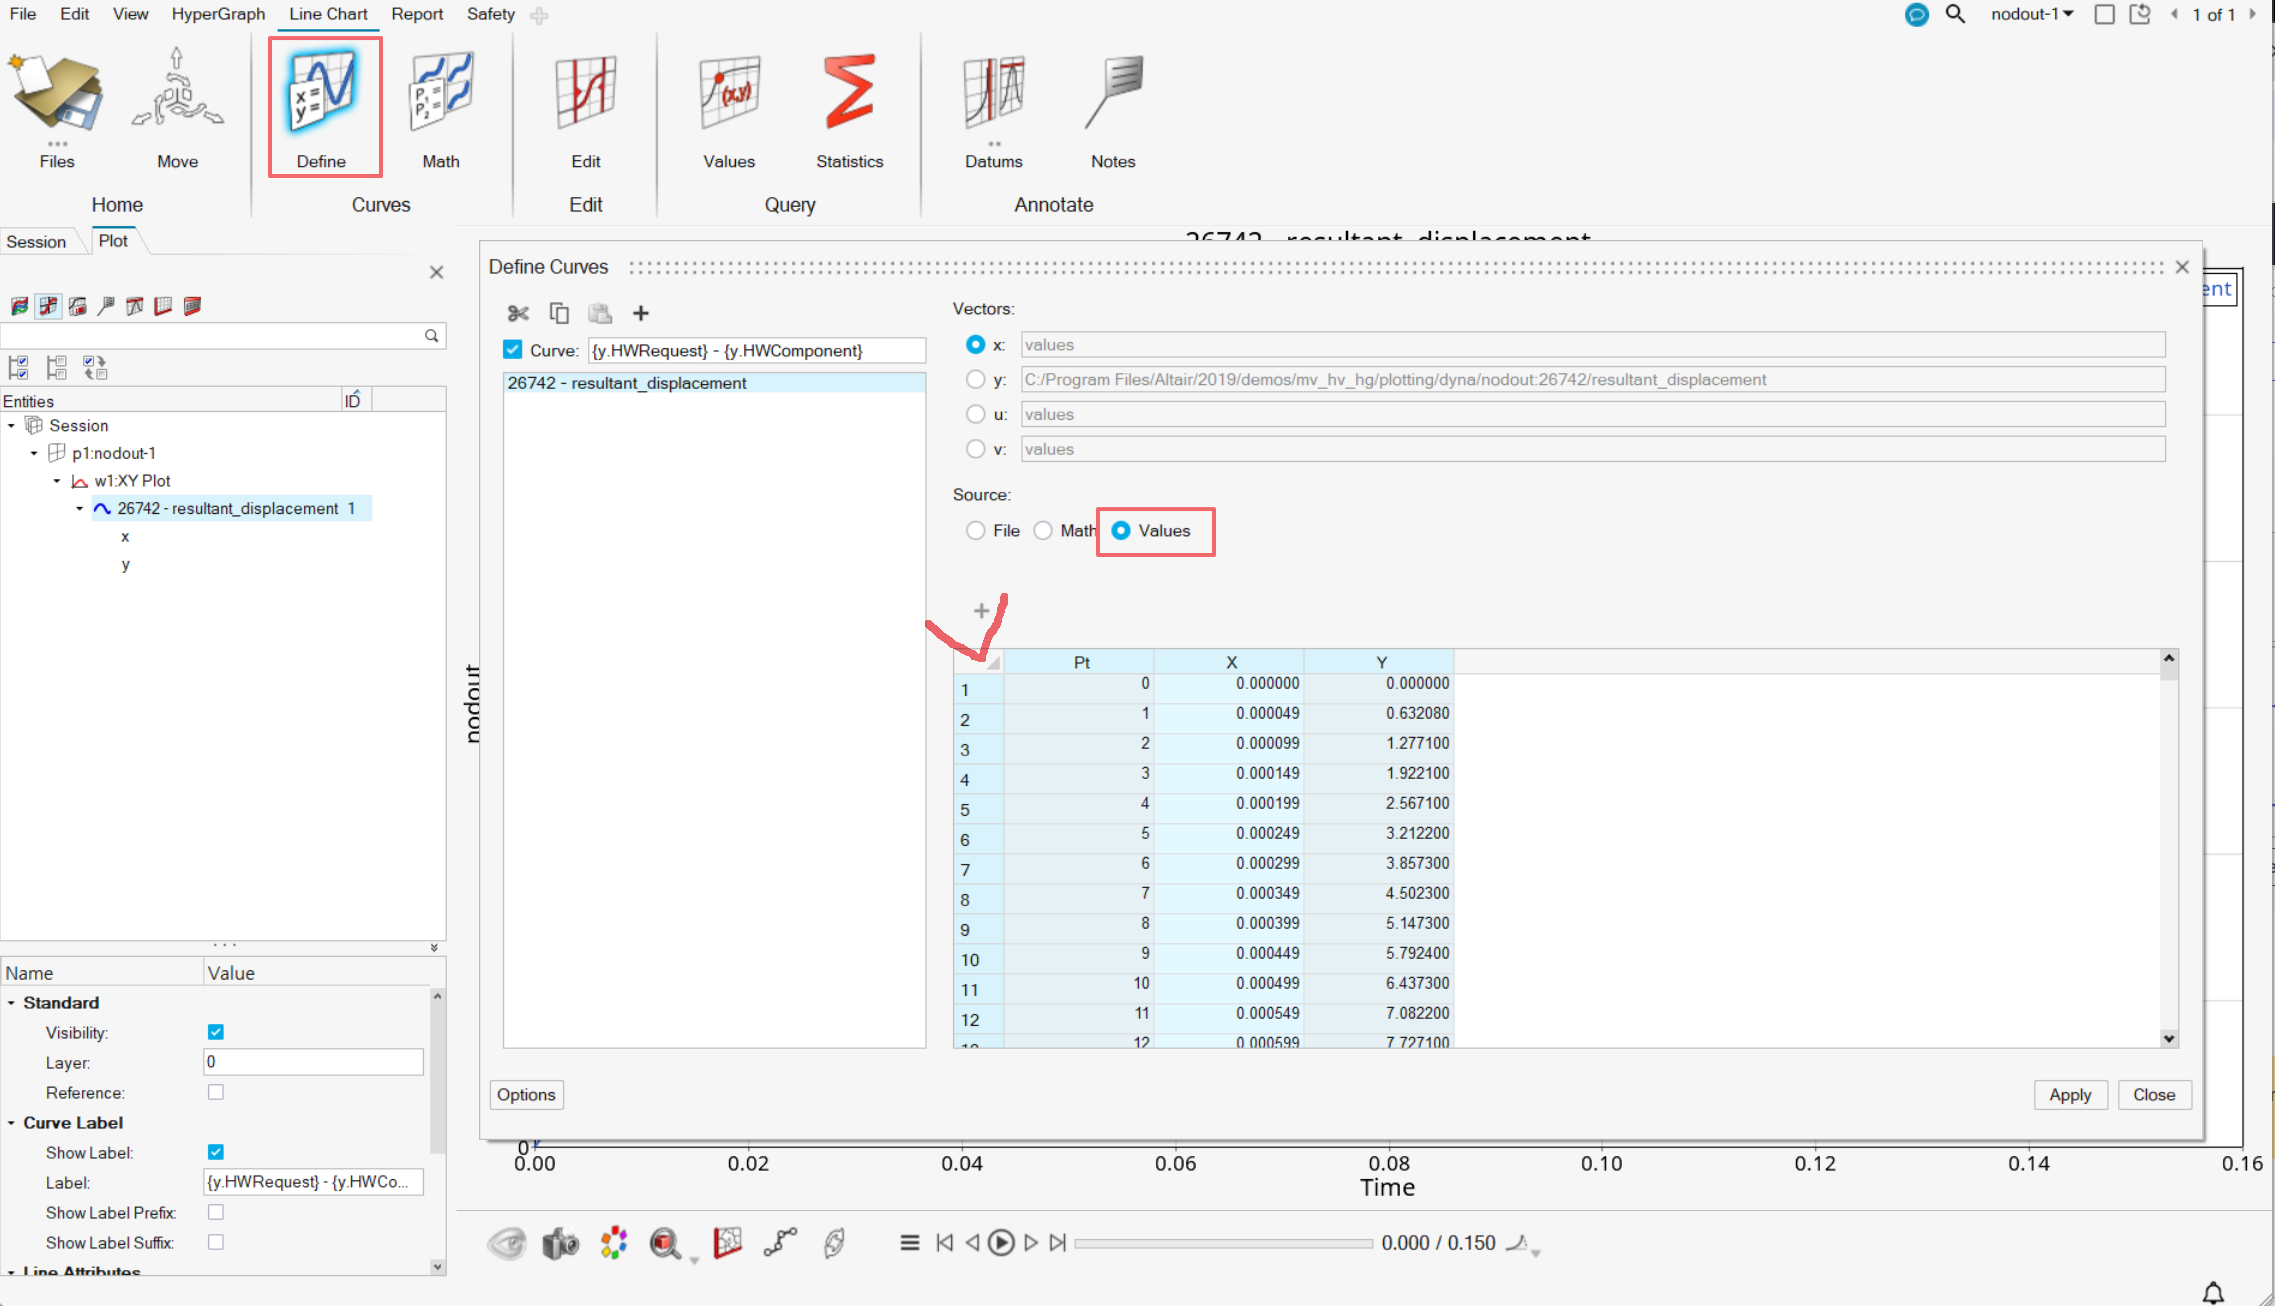The image size is (2275, 1306).
Task: Open the chat assistant icon at top right
Action: (1916, 14)
